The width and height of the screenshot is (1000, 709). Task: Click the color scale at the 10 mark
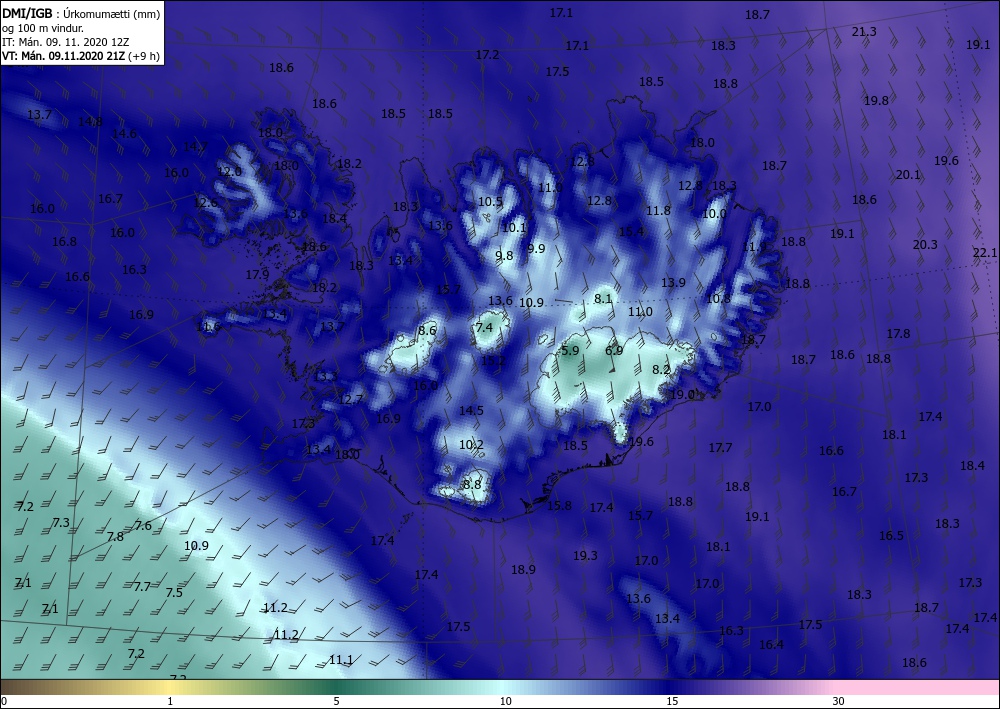505,687
